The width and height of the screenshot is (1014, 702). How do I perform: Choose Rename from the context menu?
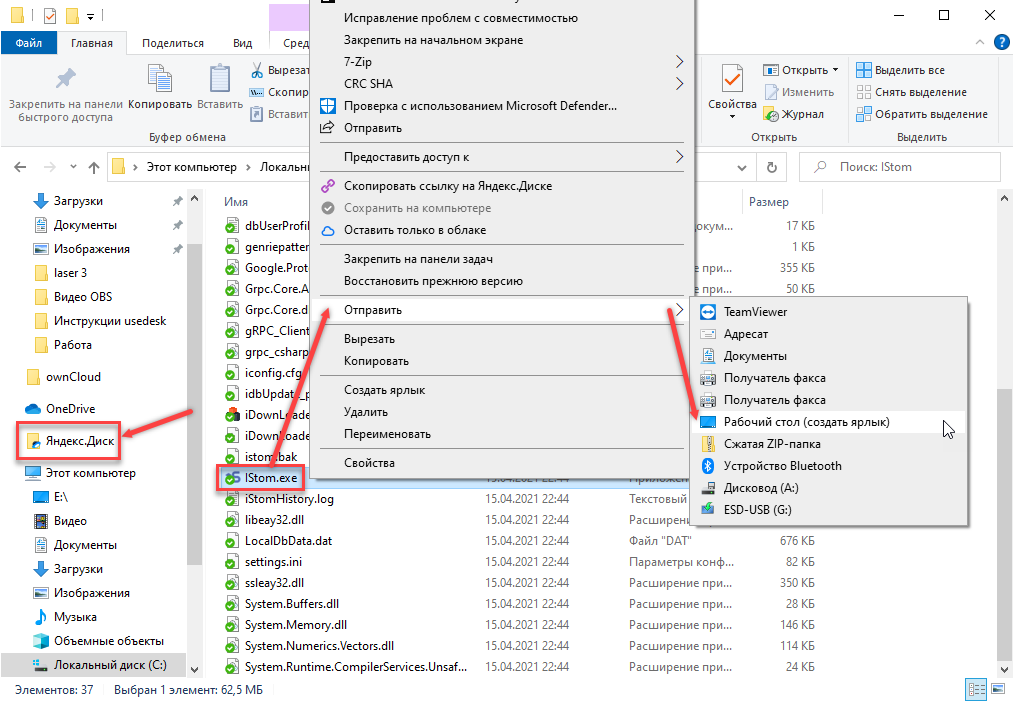click(387, 434)
